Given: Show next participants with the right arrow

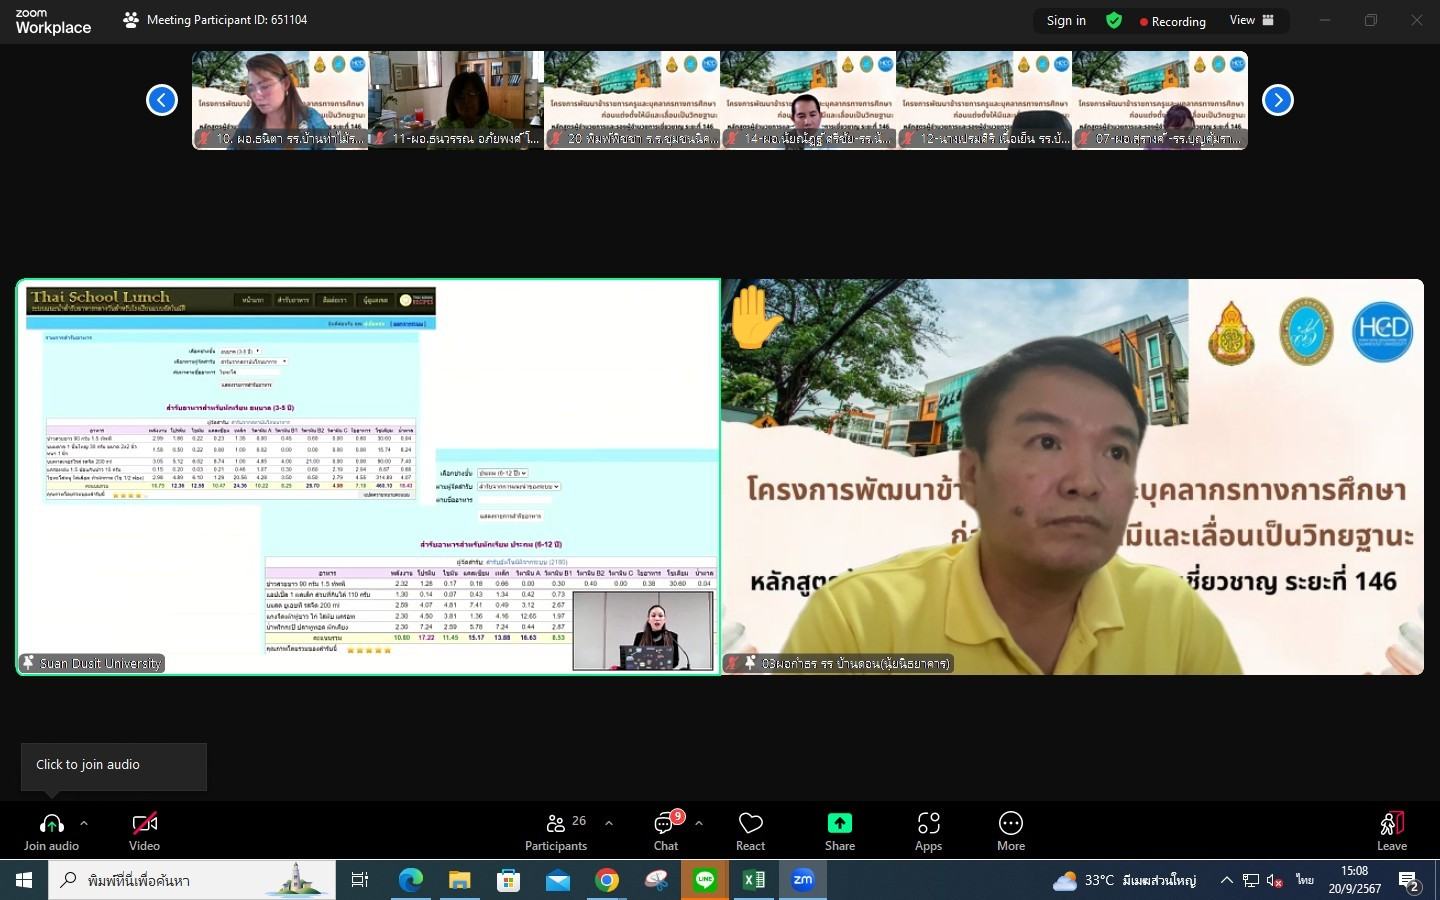Looking at the screenshot, I should [1278, 100].
